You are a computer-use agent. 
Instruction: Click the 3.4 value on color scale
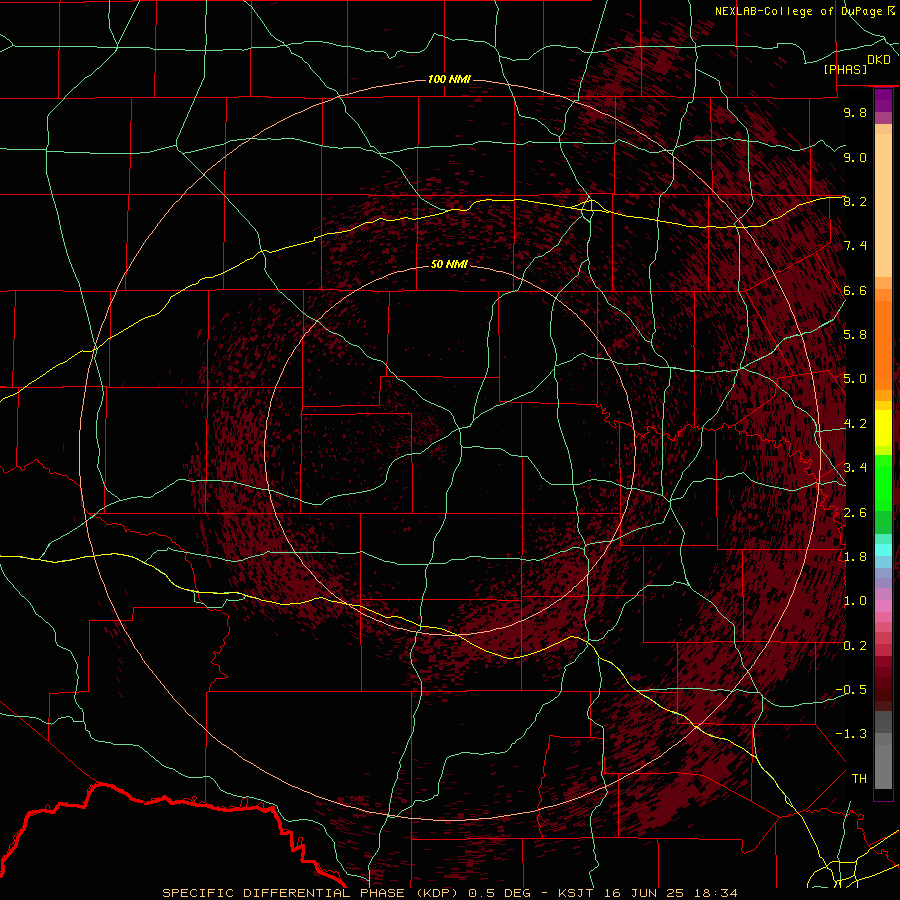[x=855, y=467]
